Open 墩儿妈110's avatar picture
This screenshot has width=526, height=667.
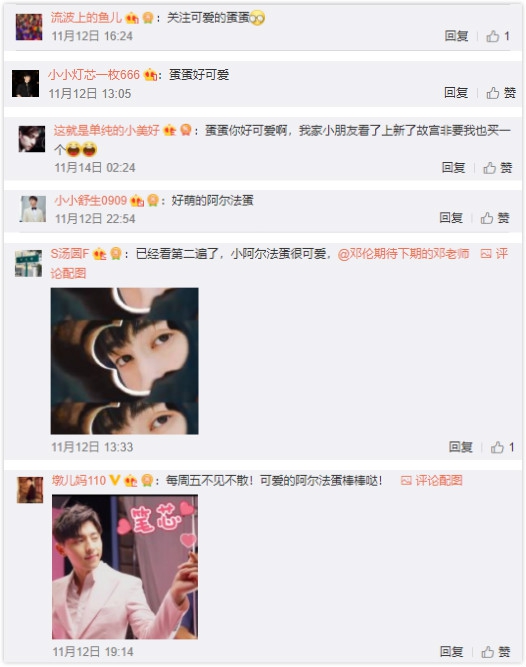30,490
